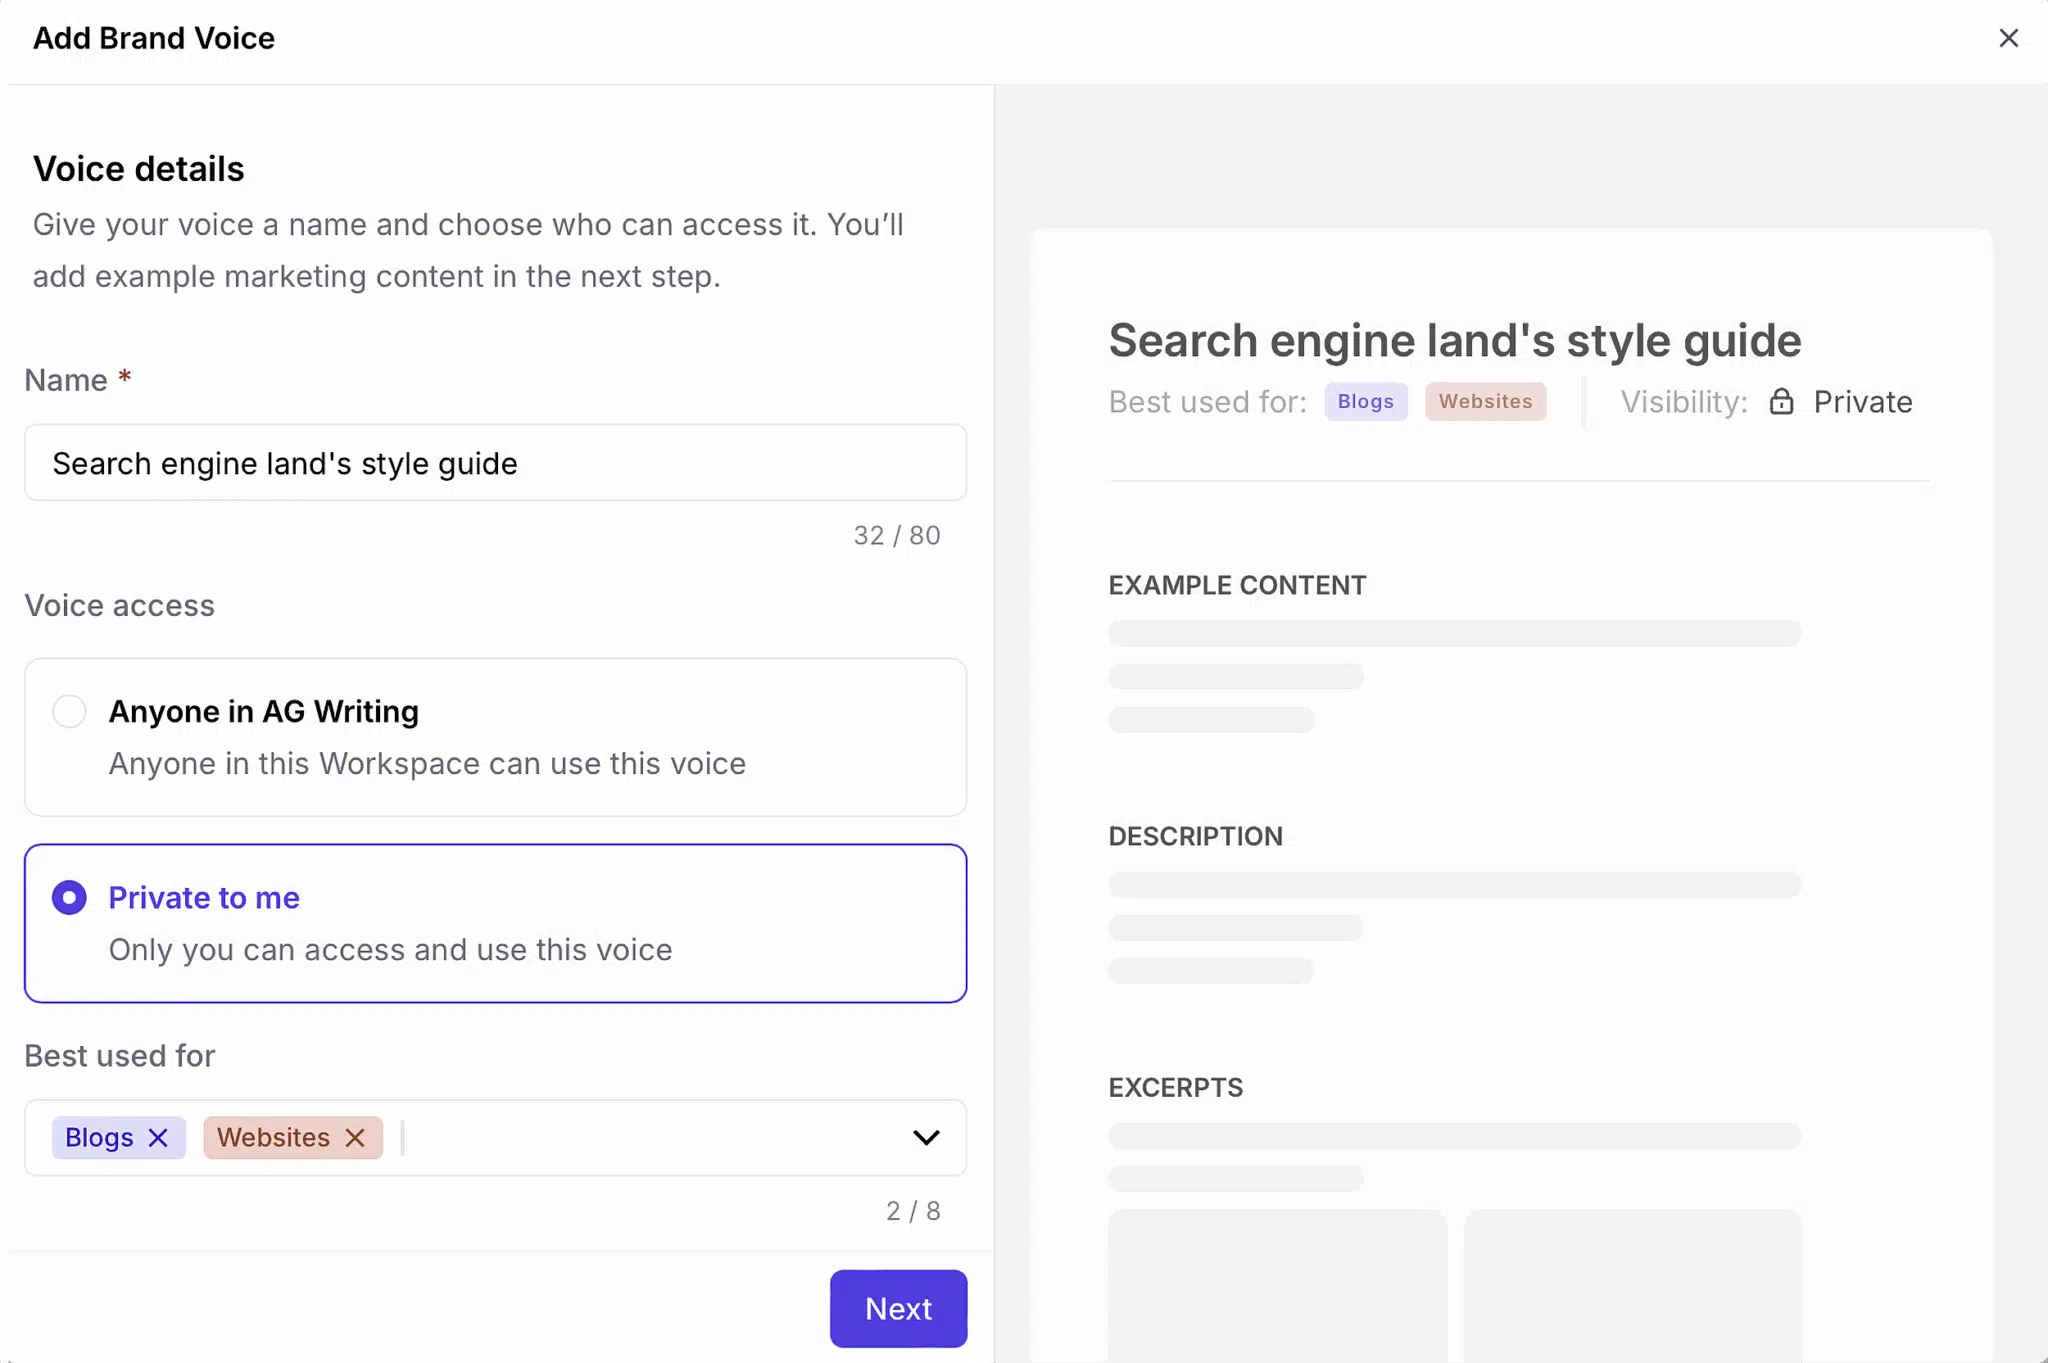Click the Private visibility text in preview
This screenshot has height=1363, width=2048.
tap(1862, 402)
